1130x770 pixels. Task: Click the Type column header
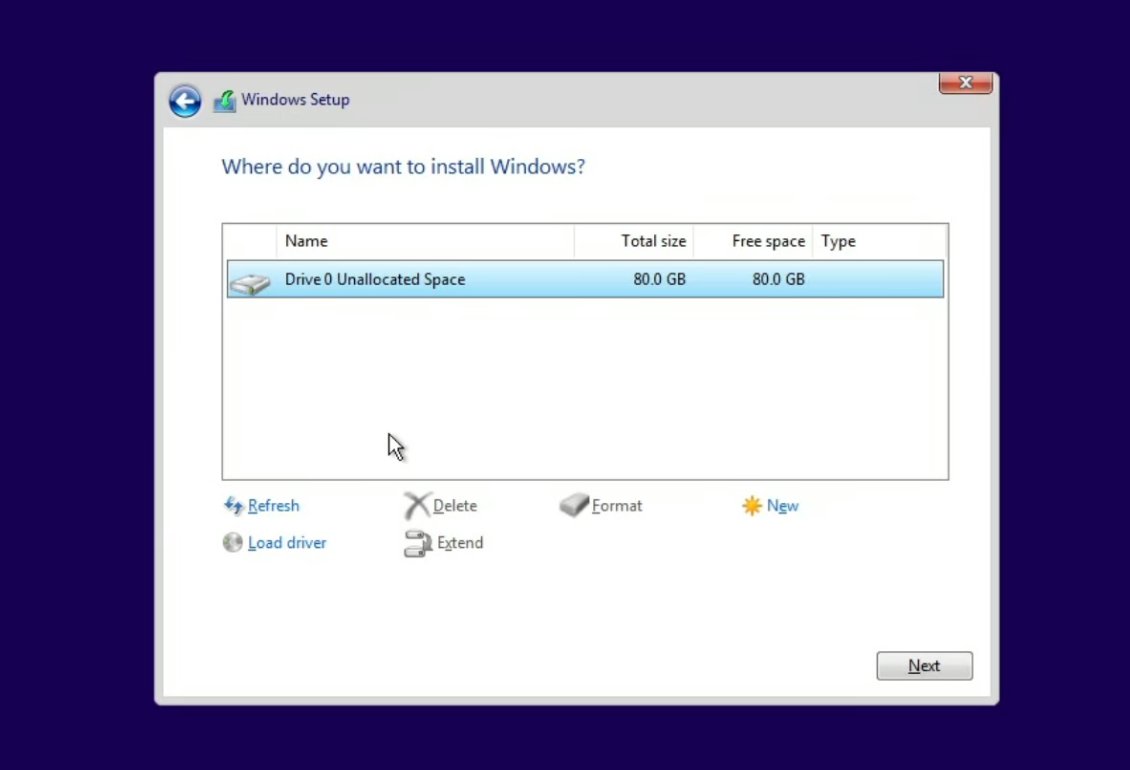(x=838, y=241)
